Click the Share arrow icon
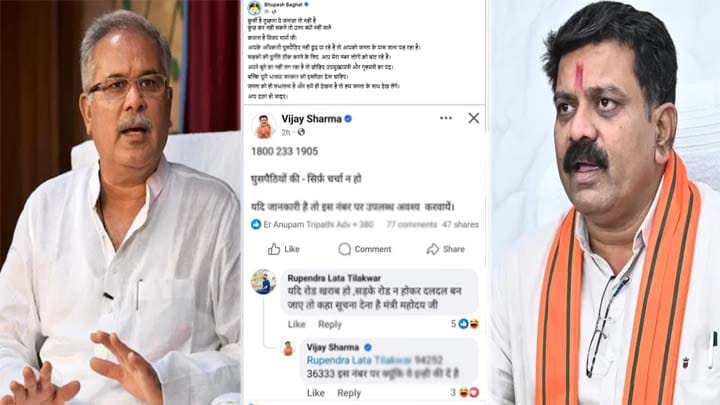 coord(433,249)
